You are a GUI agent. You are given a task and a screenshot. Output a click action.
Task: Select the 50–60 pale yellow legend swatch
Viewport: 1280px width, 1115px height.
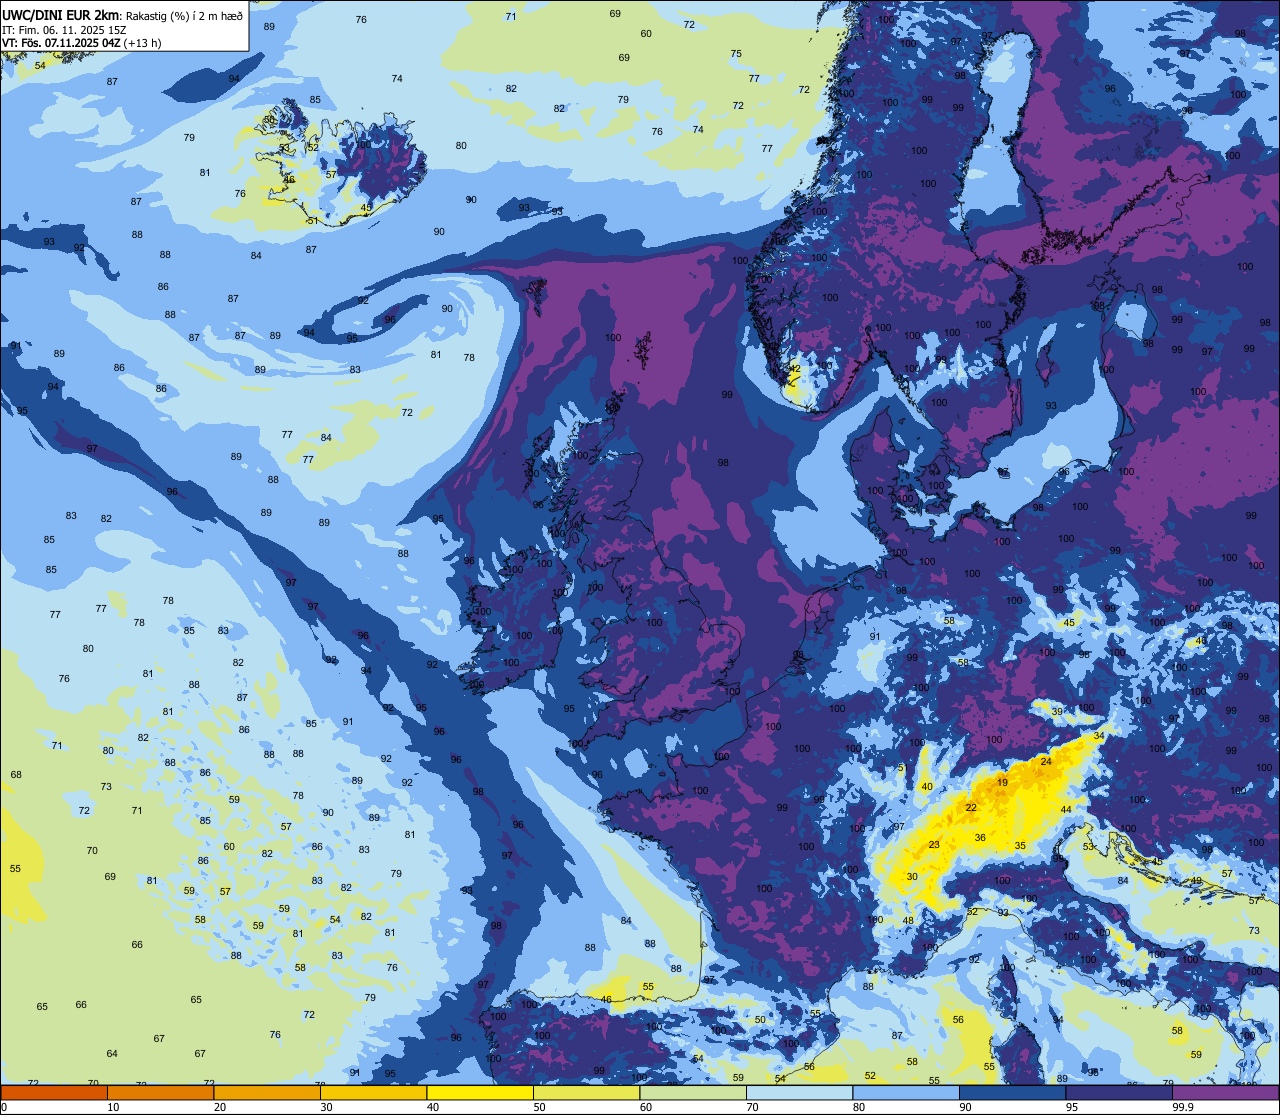point(586,1093)
